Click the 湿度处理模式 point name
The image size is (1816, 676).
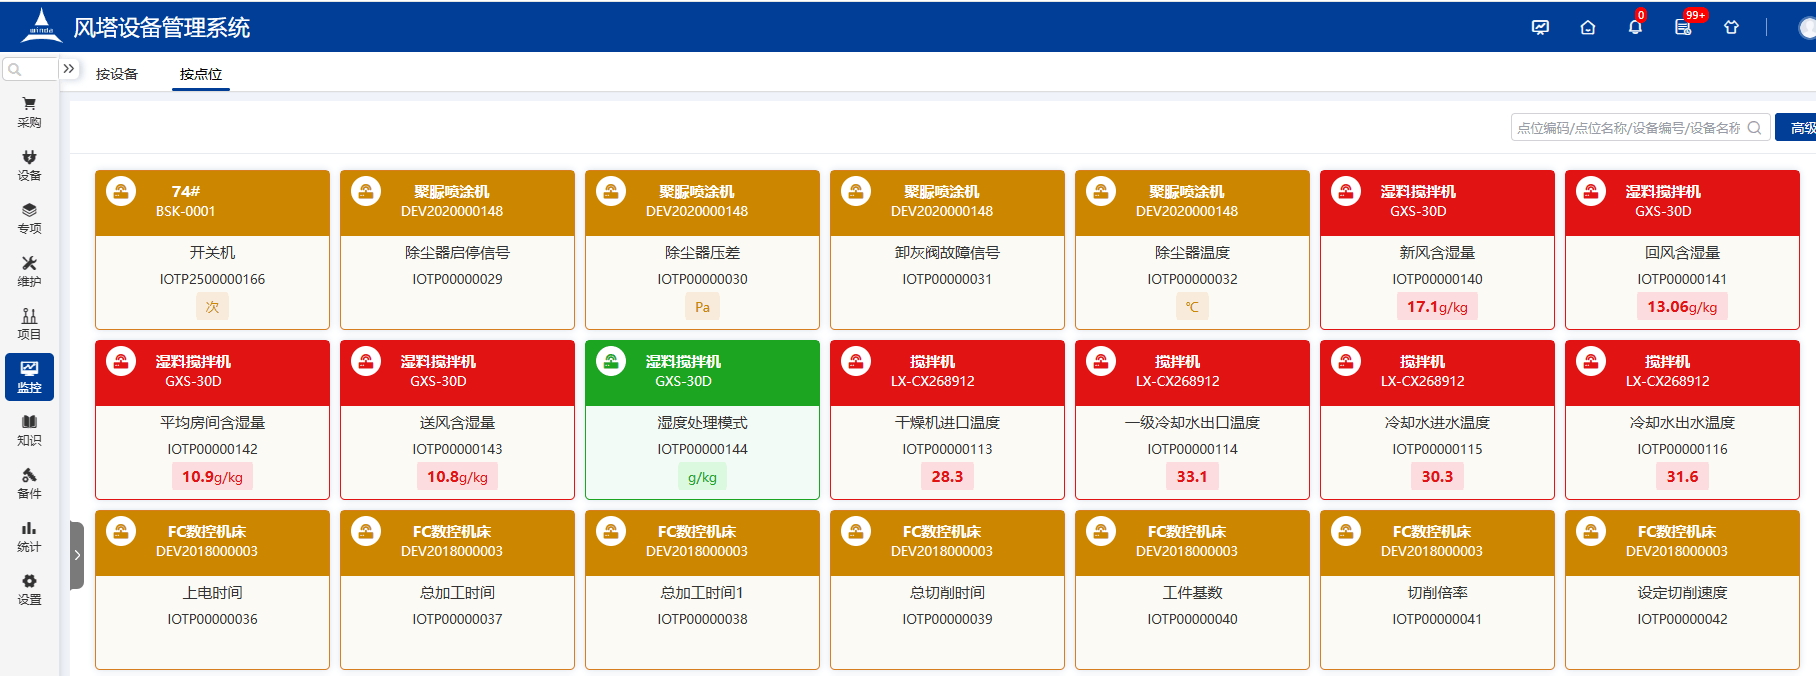[702, 423]
